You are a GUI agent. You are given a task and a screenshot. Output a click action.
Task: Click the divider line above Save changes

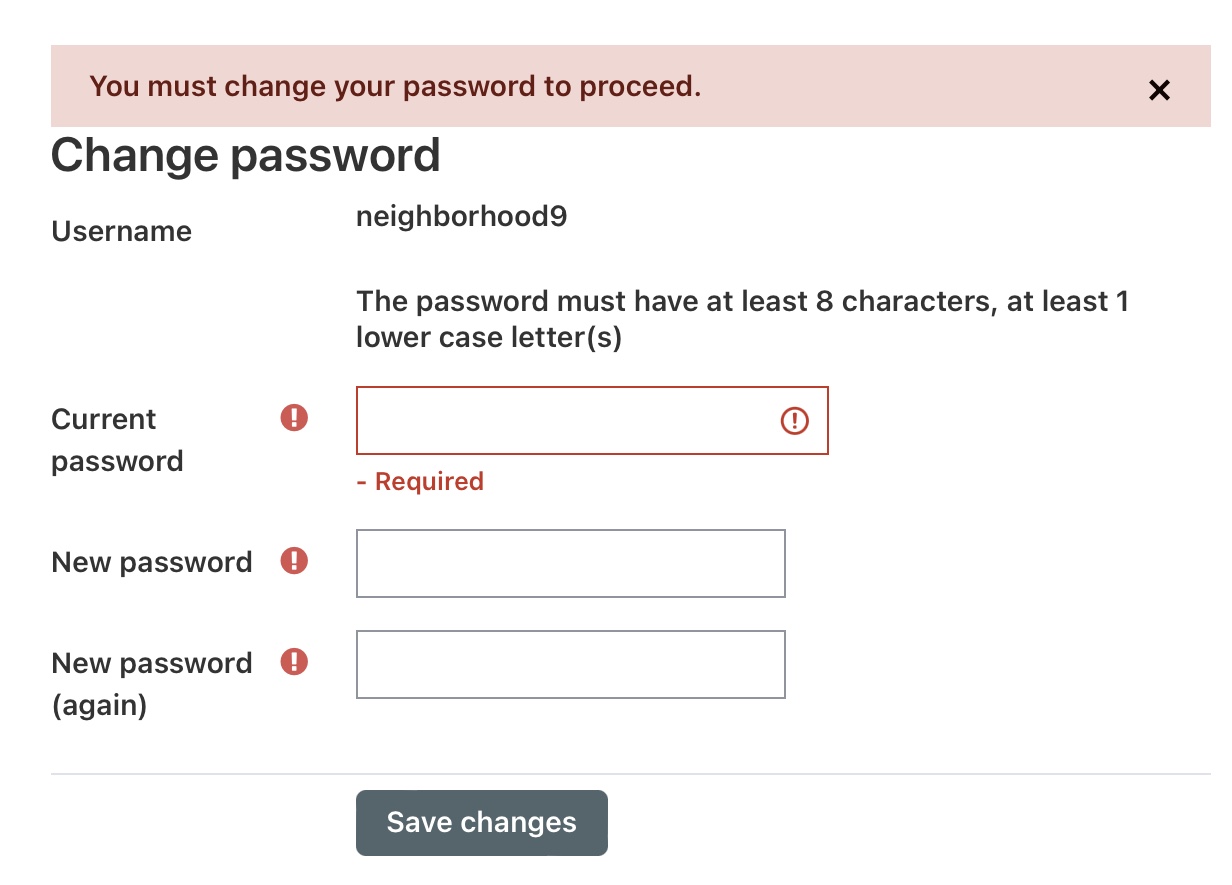630,774
